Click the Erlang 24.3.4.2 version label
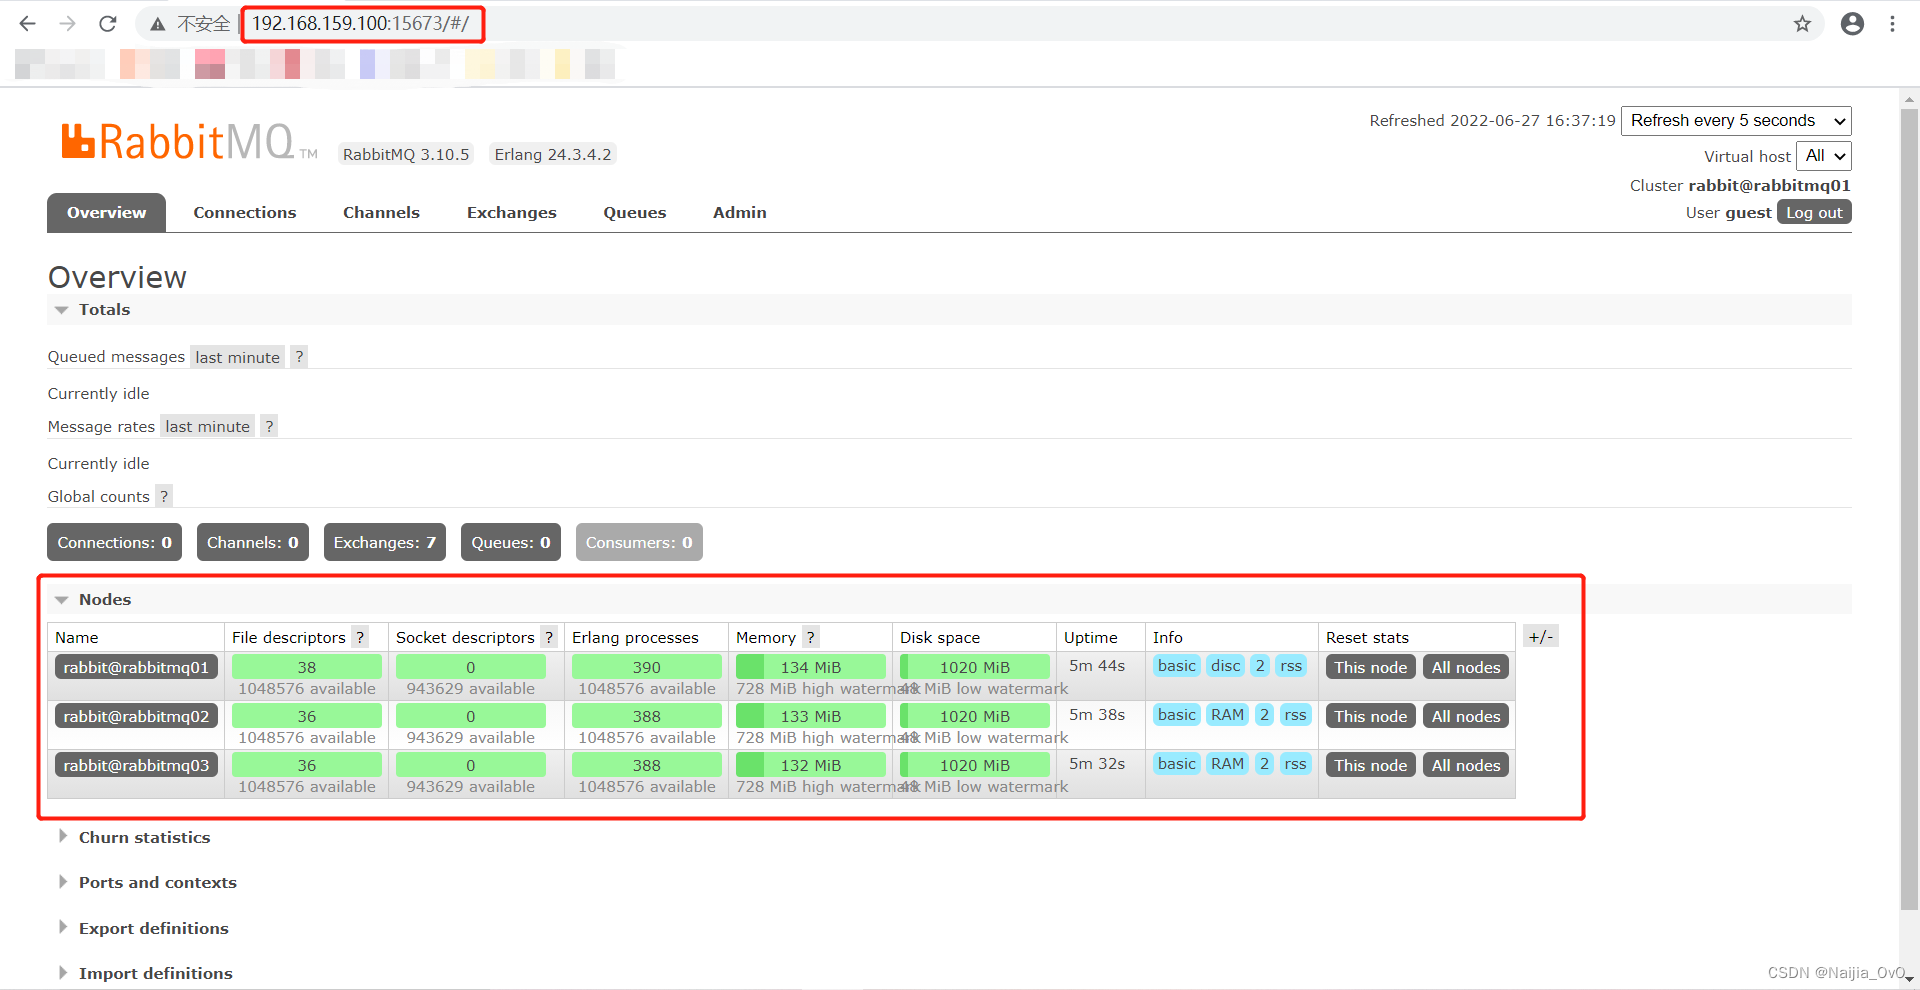The width and height of the screenshot is (1920, 990). coord(552,154)
